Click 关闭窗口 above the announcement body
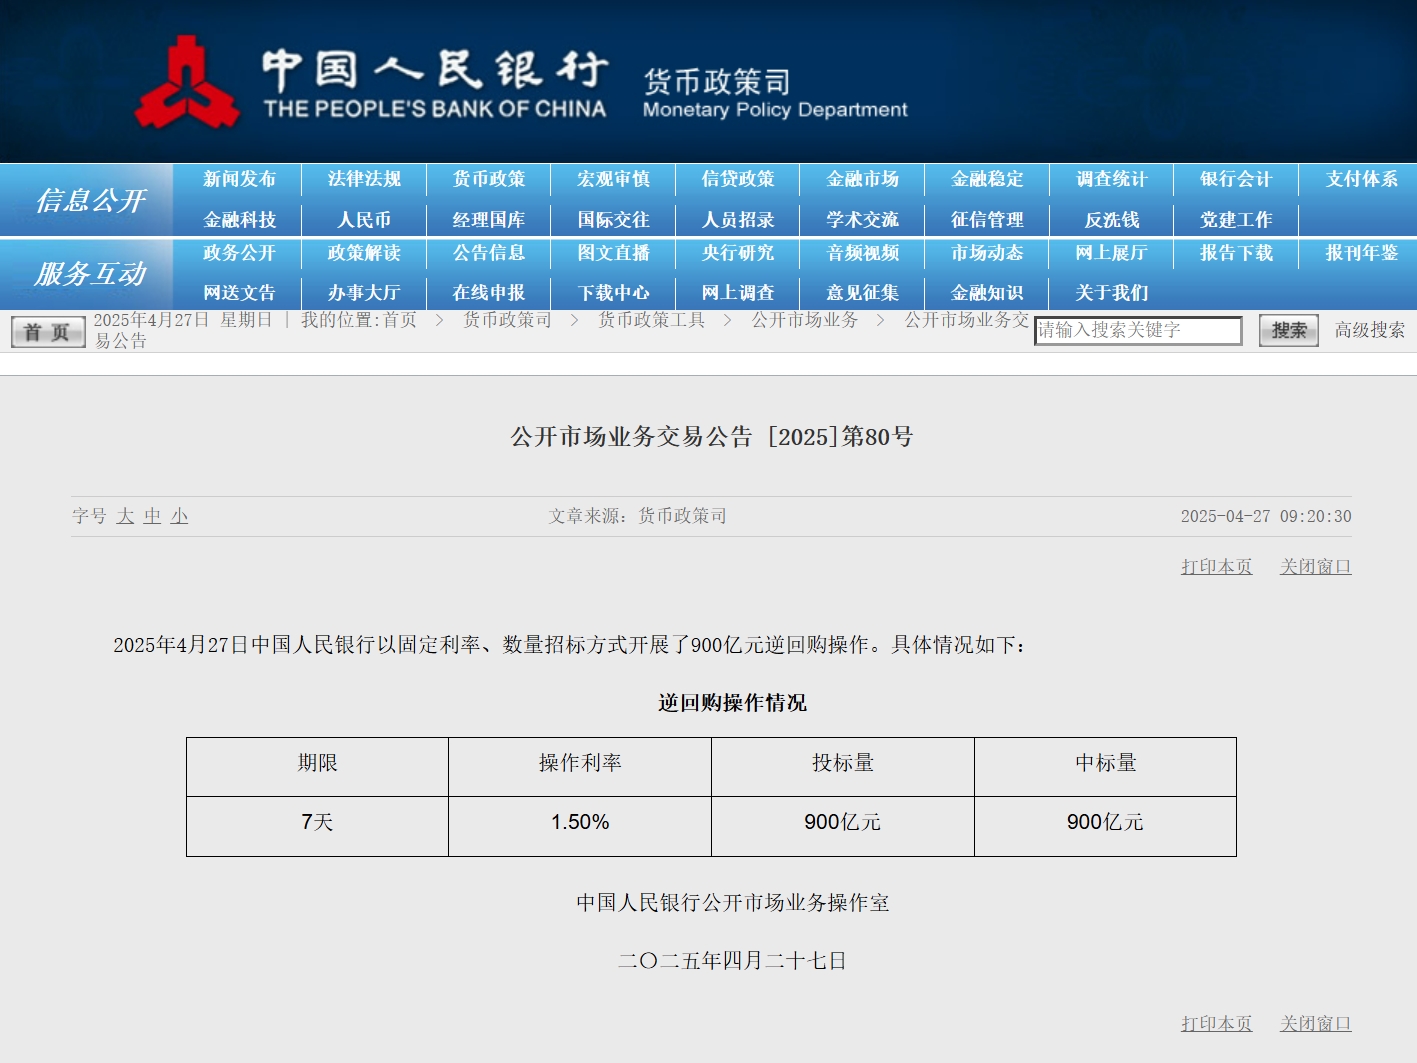The height and width of the screenshot is (1063, 1417). [x=1316, y=567]
